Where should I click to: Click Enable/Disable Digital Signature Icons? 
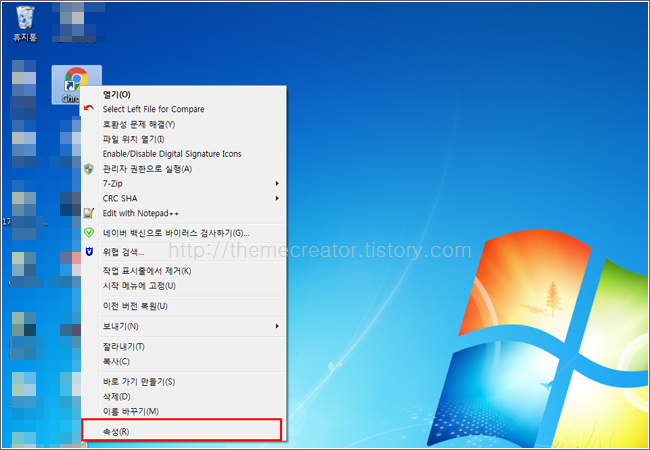[184, 154]
